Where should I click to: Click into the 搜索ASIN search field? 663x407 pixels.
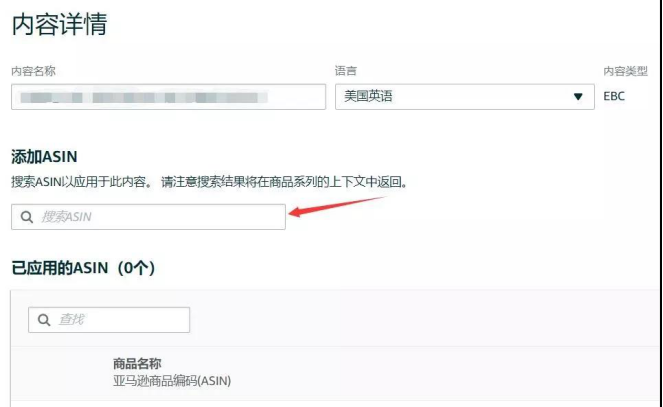point(148,217)
